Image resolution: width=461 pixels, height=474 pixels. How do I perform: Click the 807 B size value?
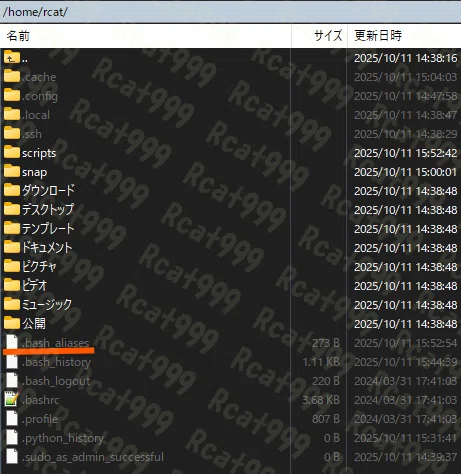[326, 419]
